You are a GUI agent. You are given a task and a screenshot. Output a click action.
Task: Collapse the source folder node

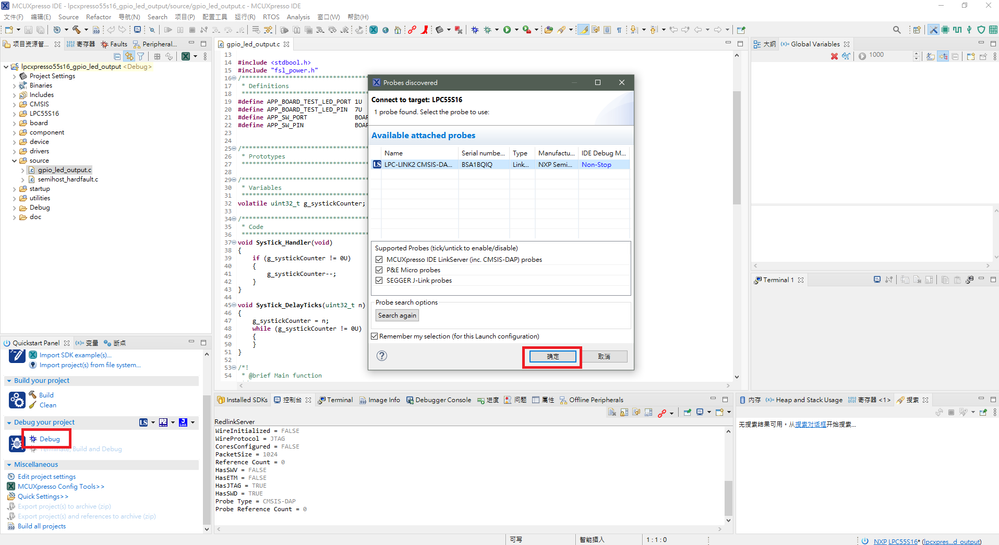(15, 161)
